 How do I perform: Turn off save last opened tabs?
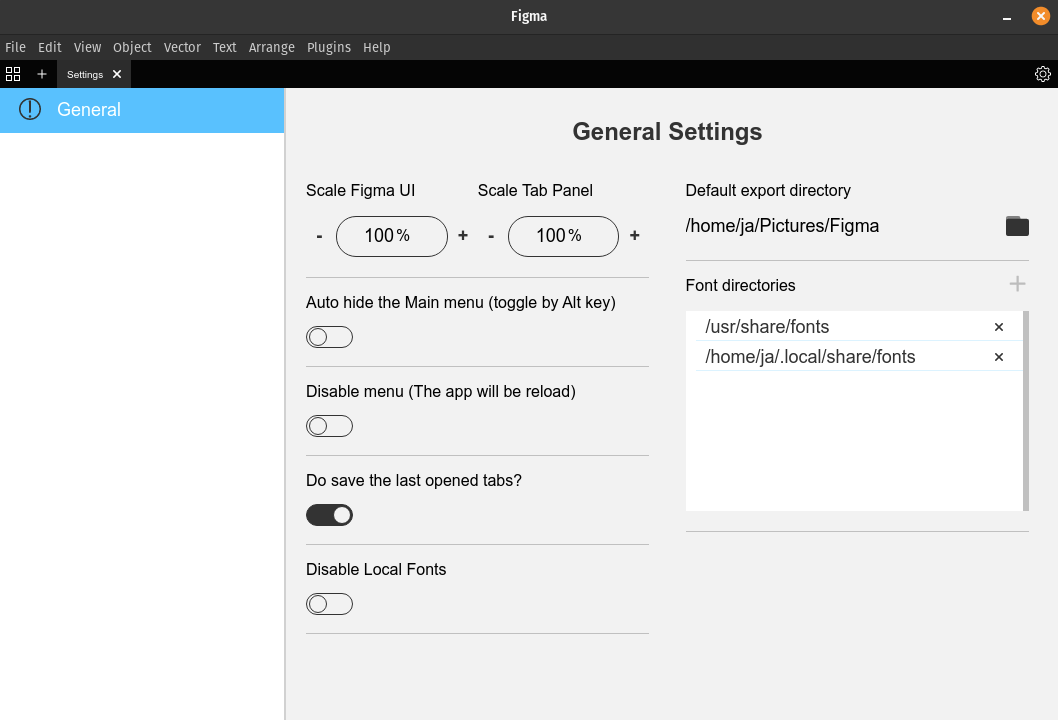point(329,515)
